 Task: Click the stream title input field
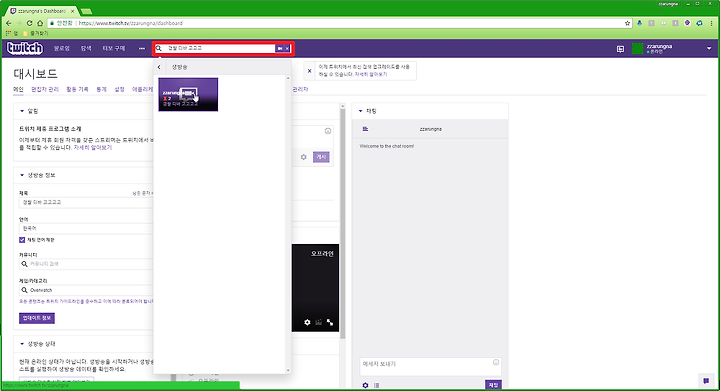pos(86,202)
